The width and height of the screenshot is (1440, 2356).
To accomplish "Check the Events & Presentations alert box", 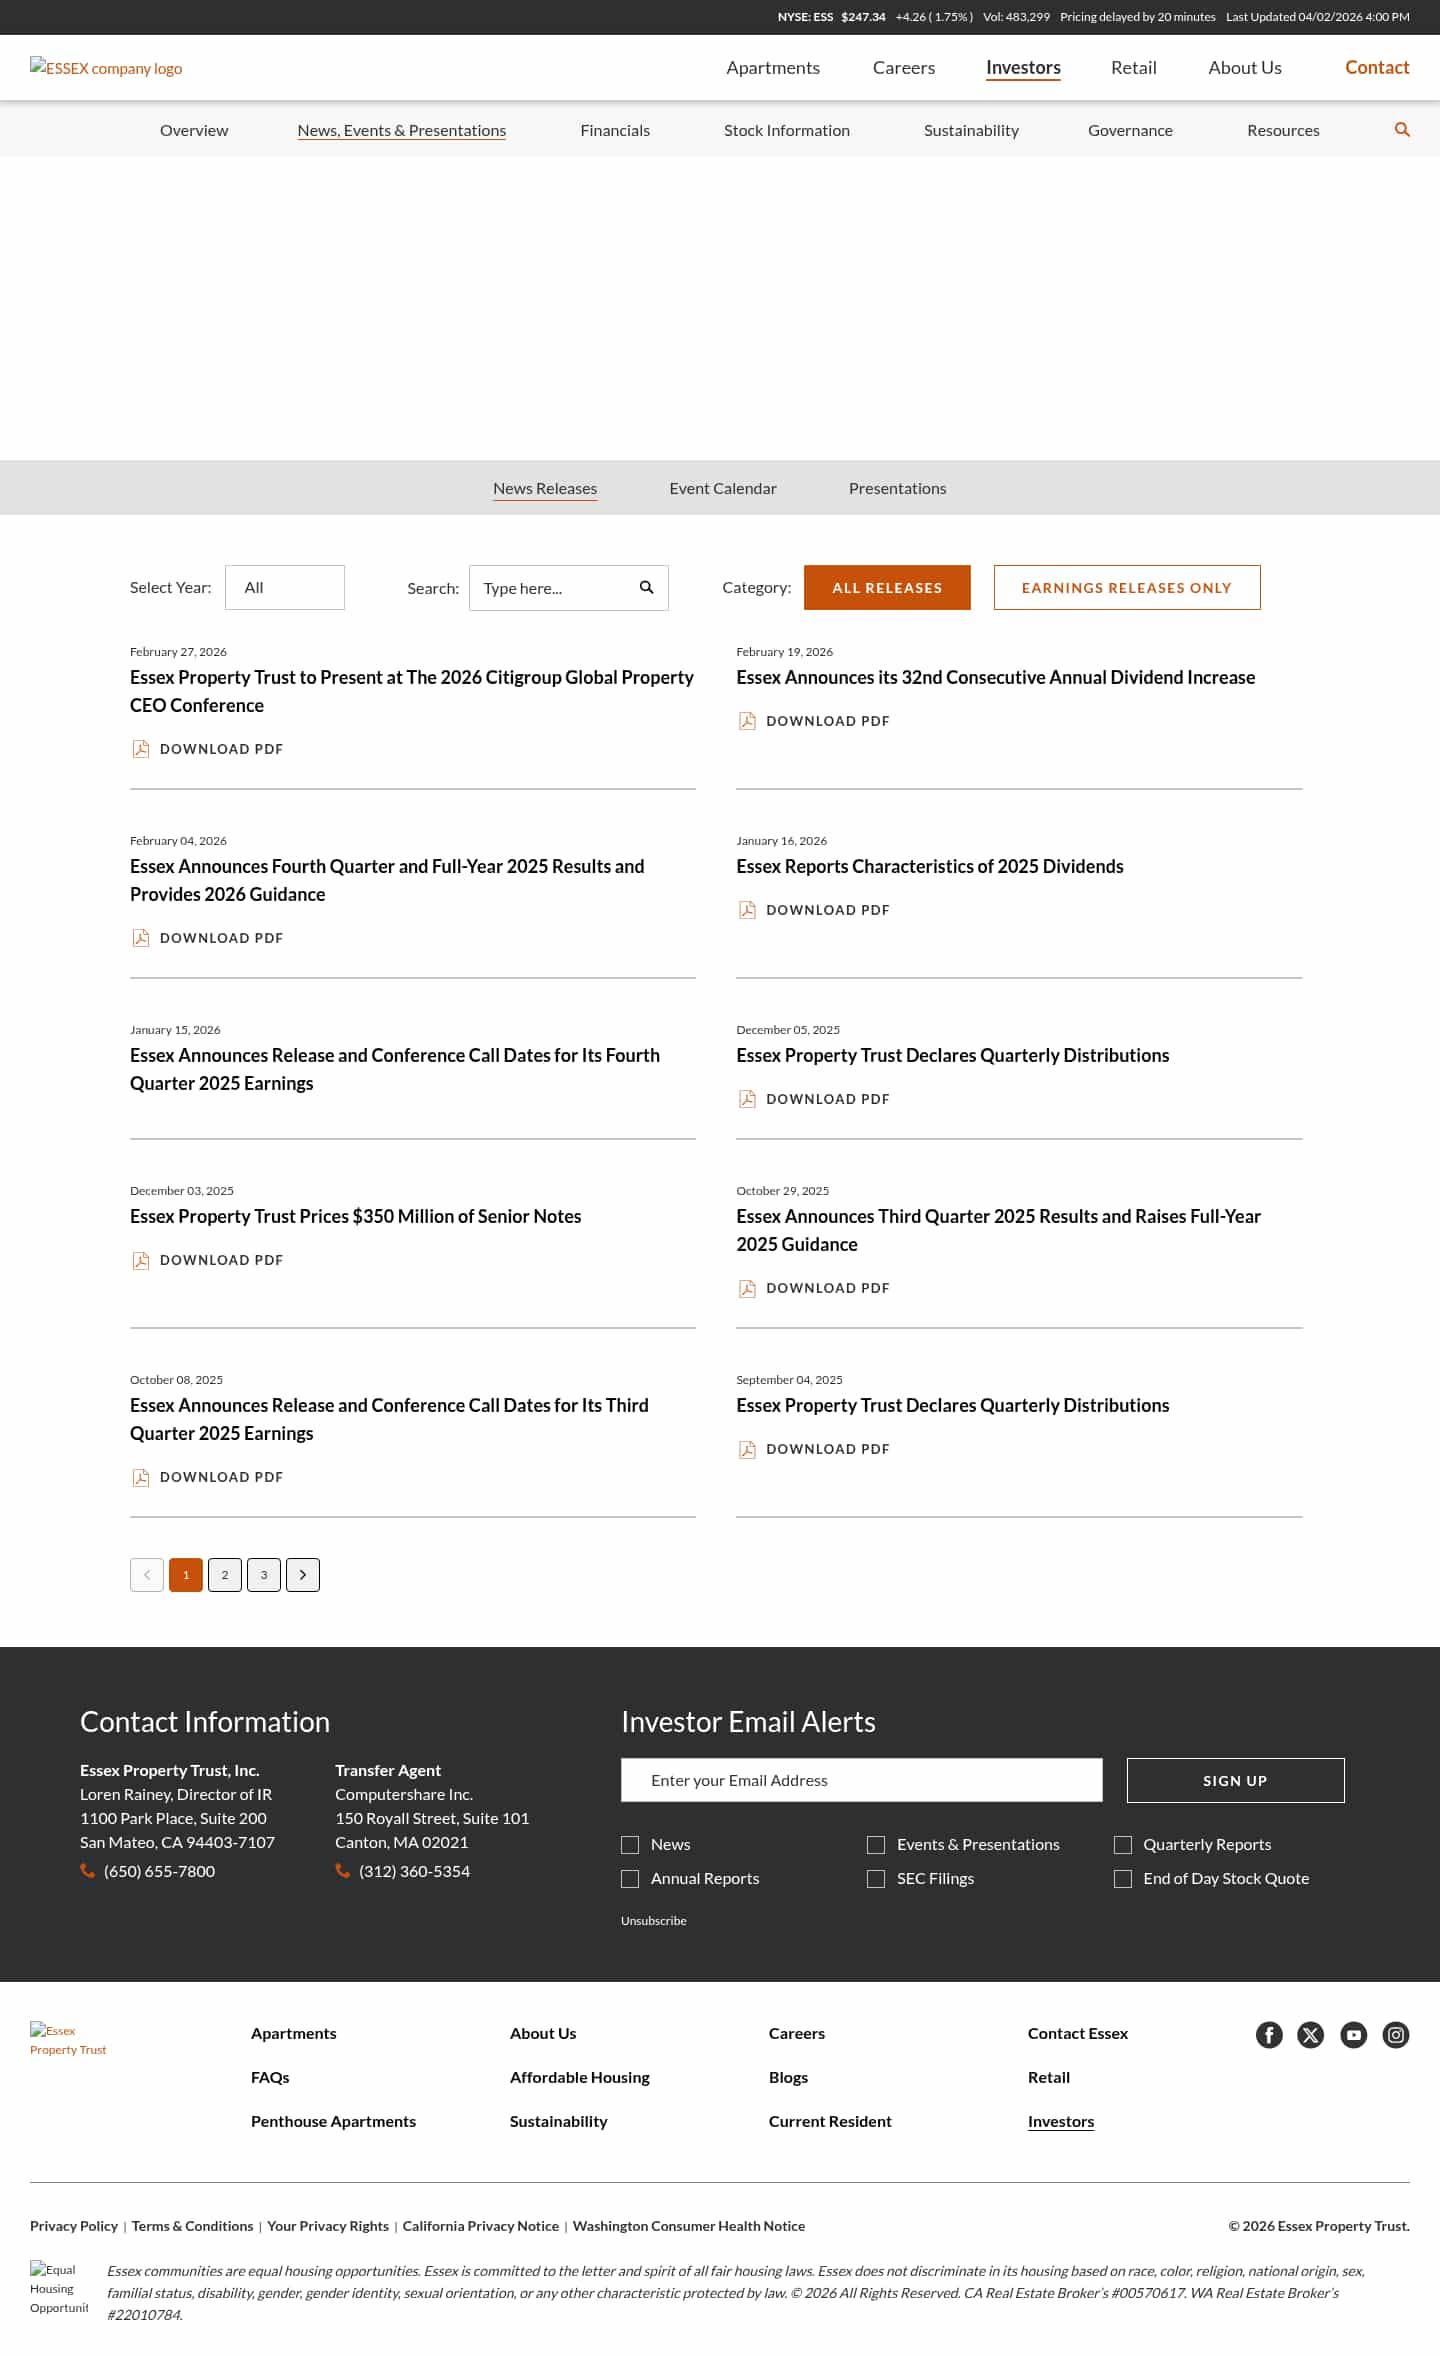I will tap(876, 1845).
